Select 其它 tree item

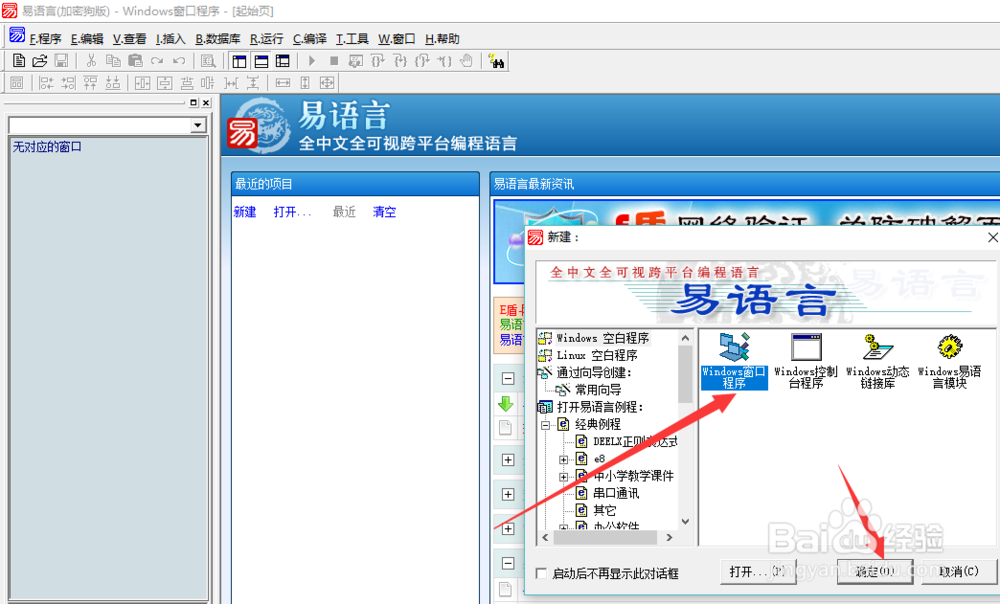click(x=605, y=510)
